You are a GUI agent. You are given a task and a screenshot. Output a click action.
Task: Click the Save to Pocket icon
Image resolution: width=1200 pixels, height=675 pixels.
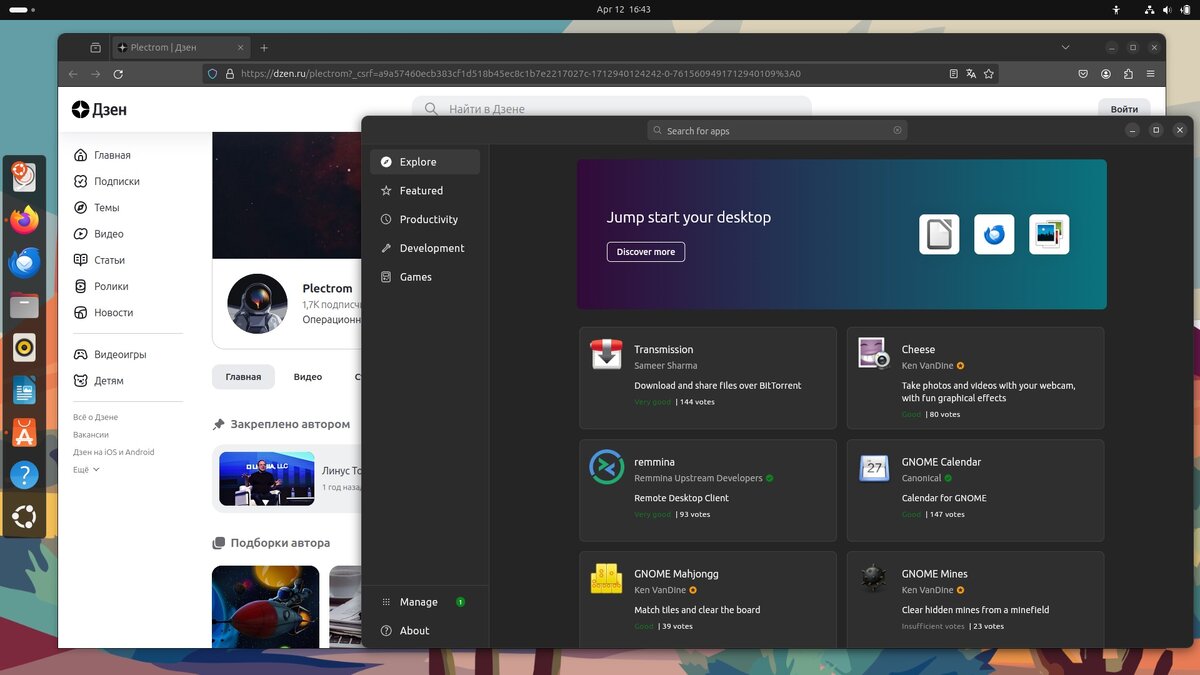click(1083, 74)
